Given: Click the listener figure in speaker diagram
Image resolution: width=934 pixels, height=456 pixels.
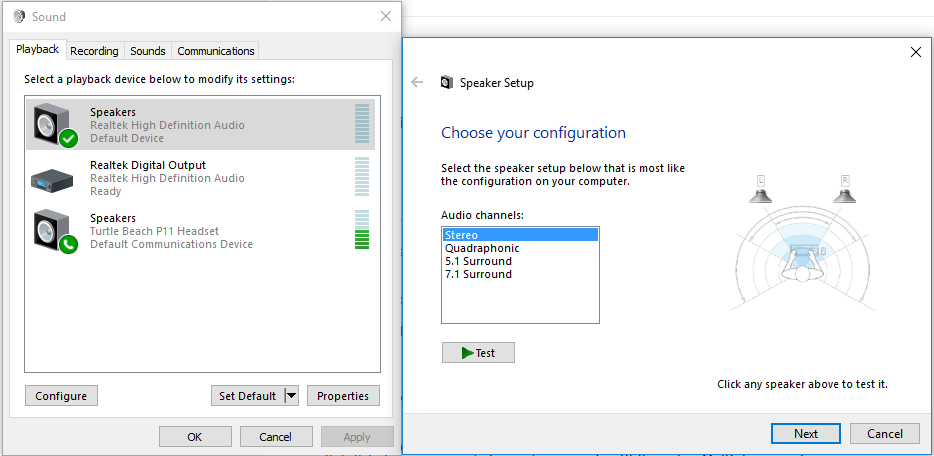Looking at the screenshot, I should coord(803,260).
